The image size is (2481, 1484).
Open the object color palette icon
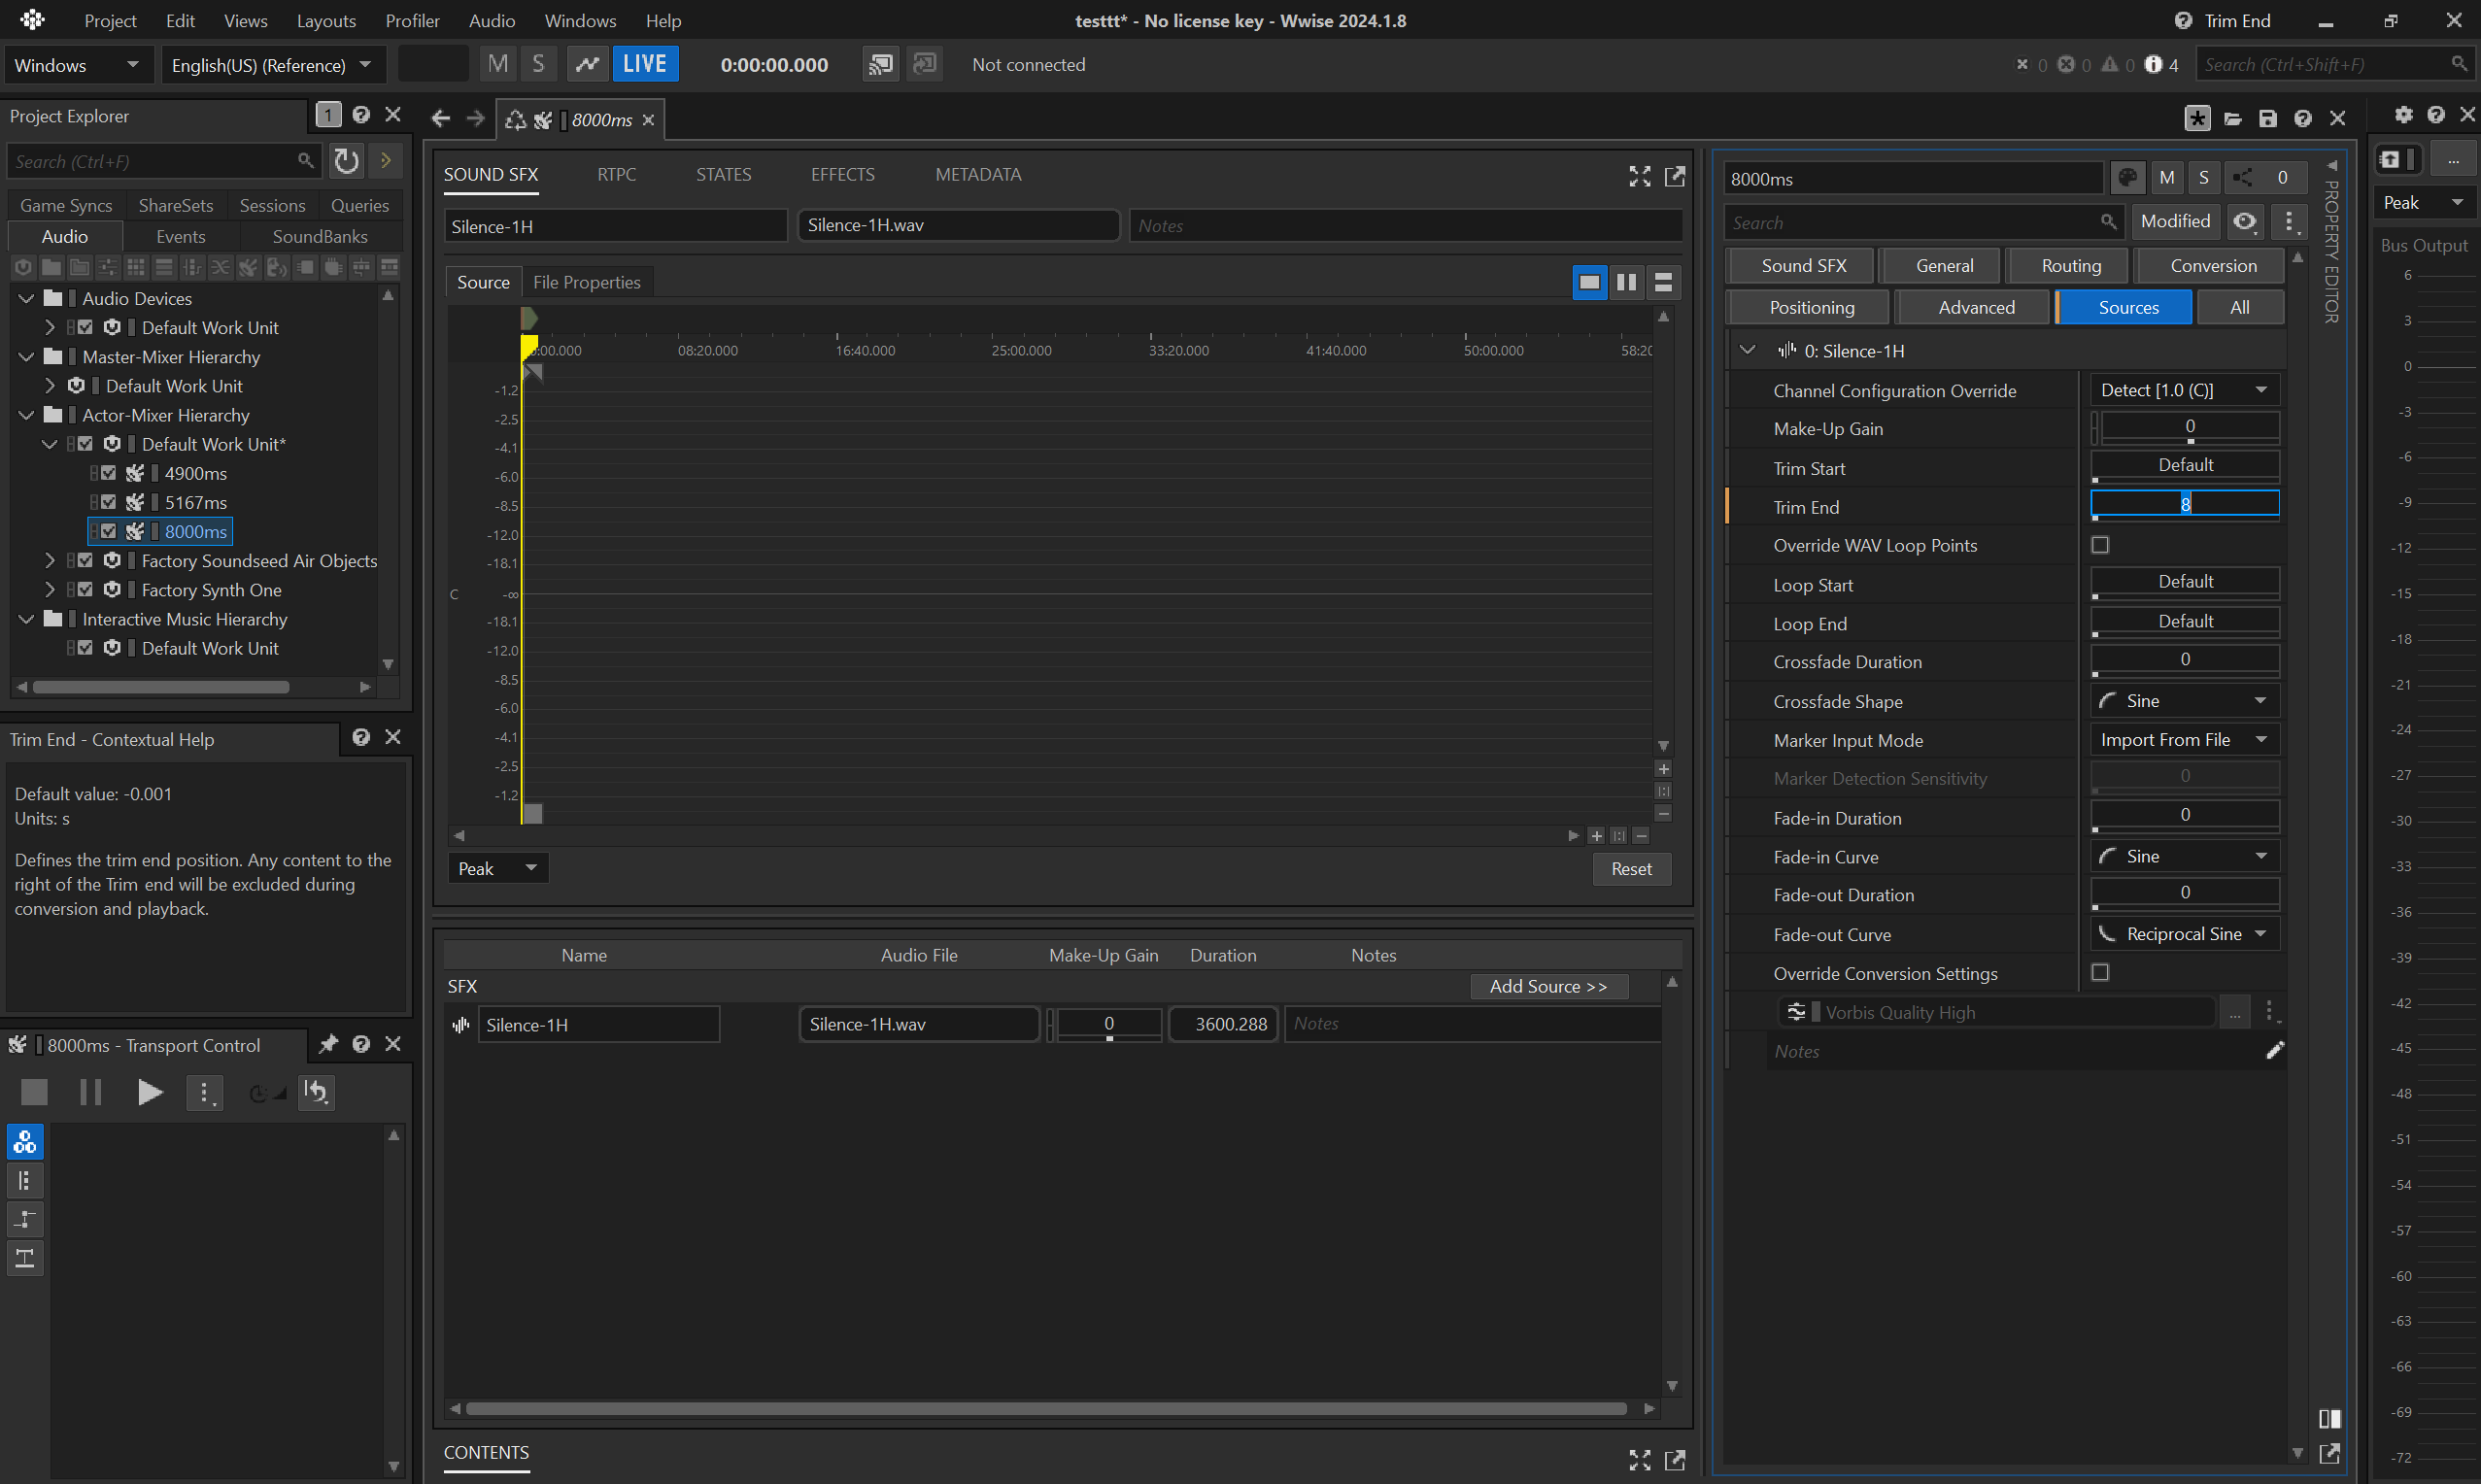(x=2127, y=178)
